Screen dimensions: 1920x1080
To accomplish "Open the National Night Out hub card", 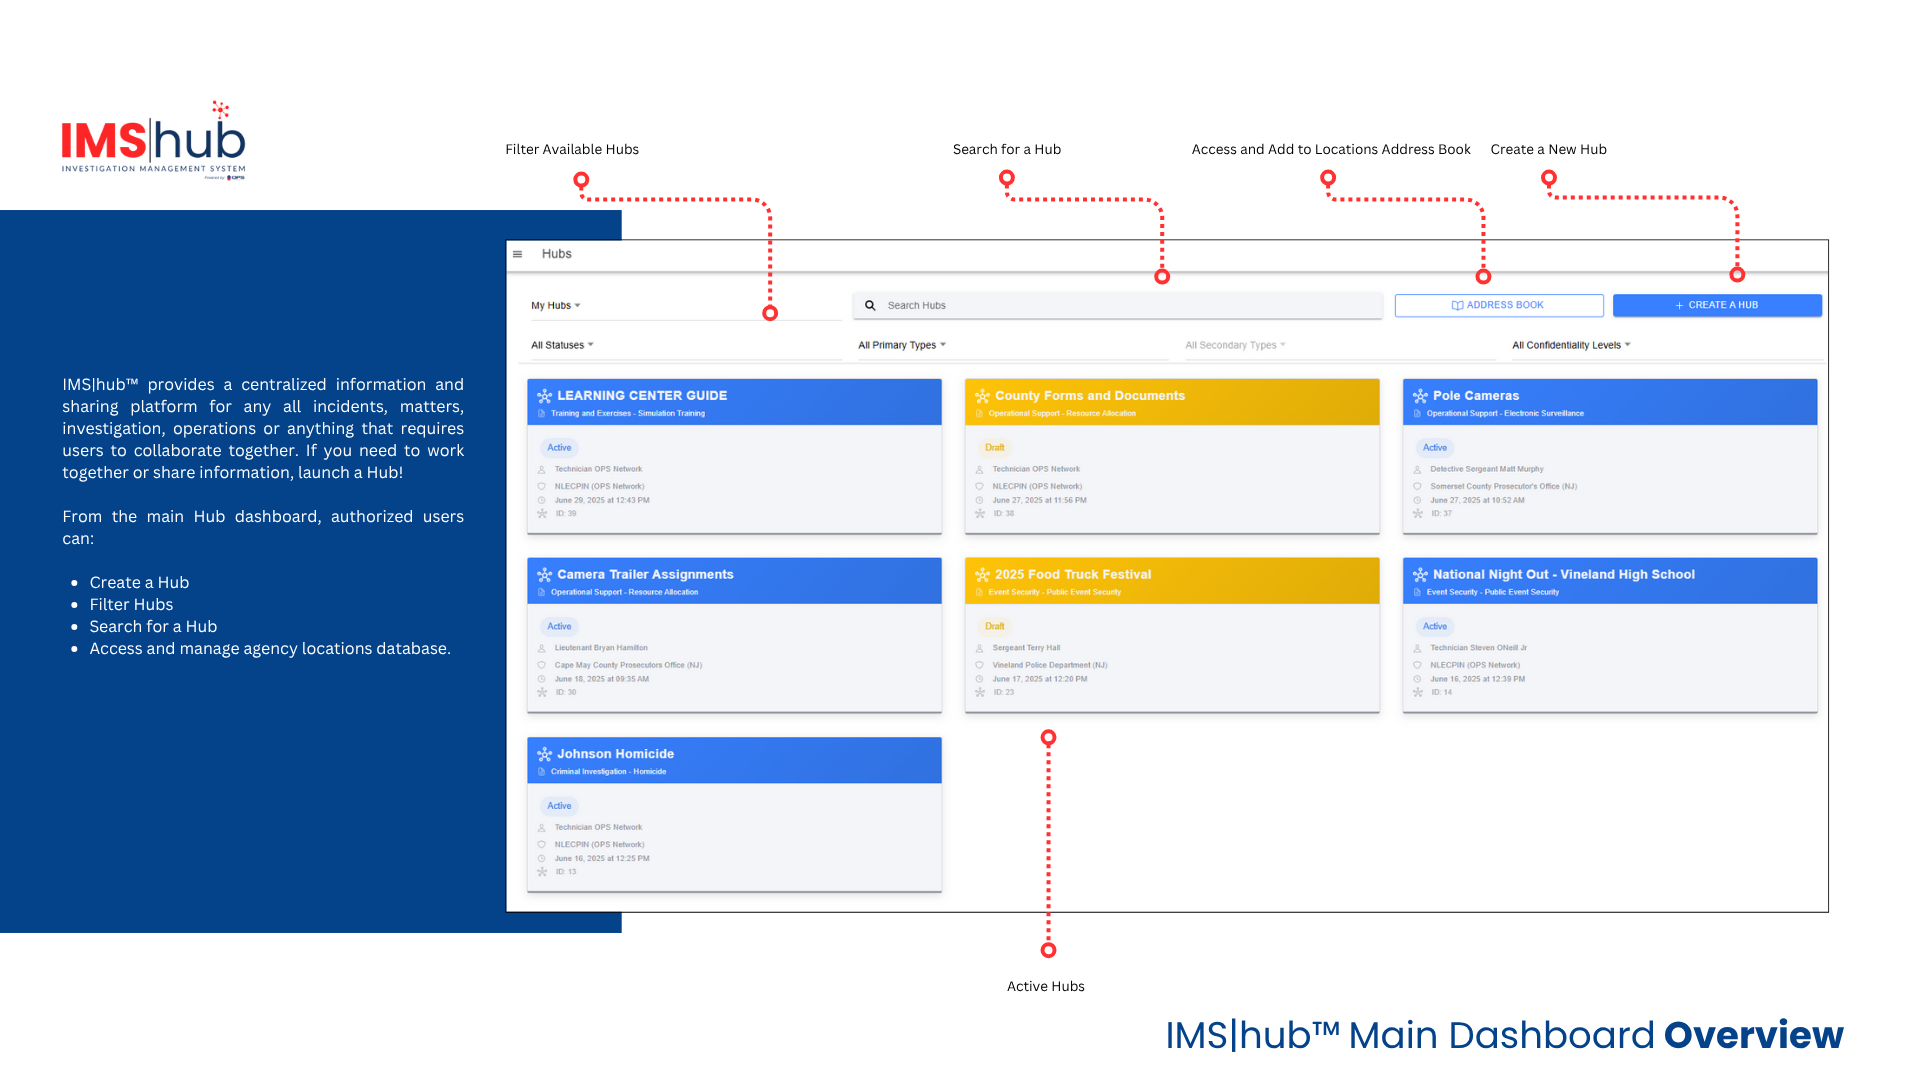I will 1563,575.
